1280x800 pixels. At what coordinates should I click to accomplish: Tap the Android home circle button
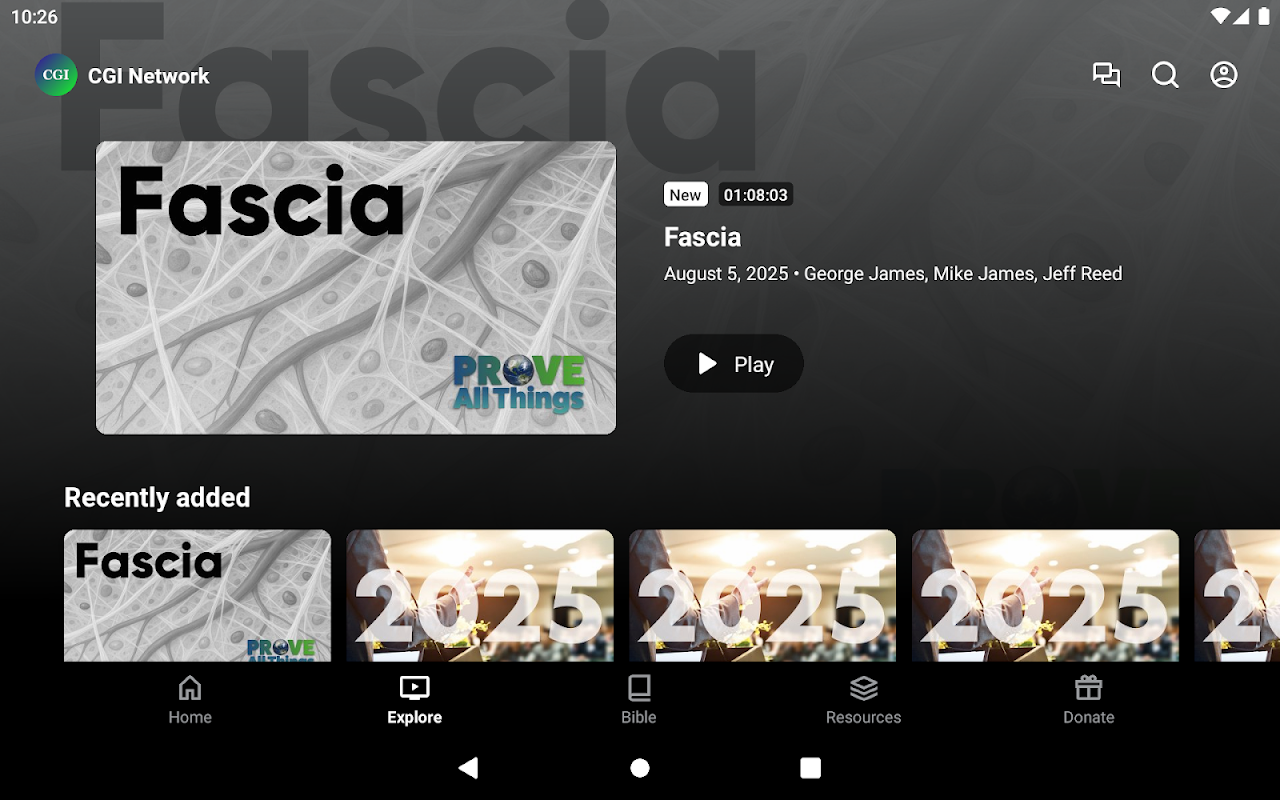[640, 767]
